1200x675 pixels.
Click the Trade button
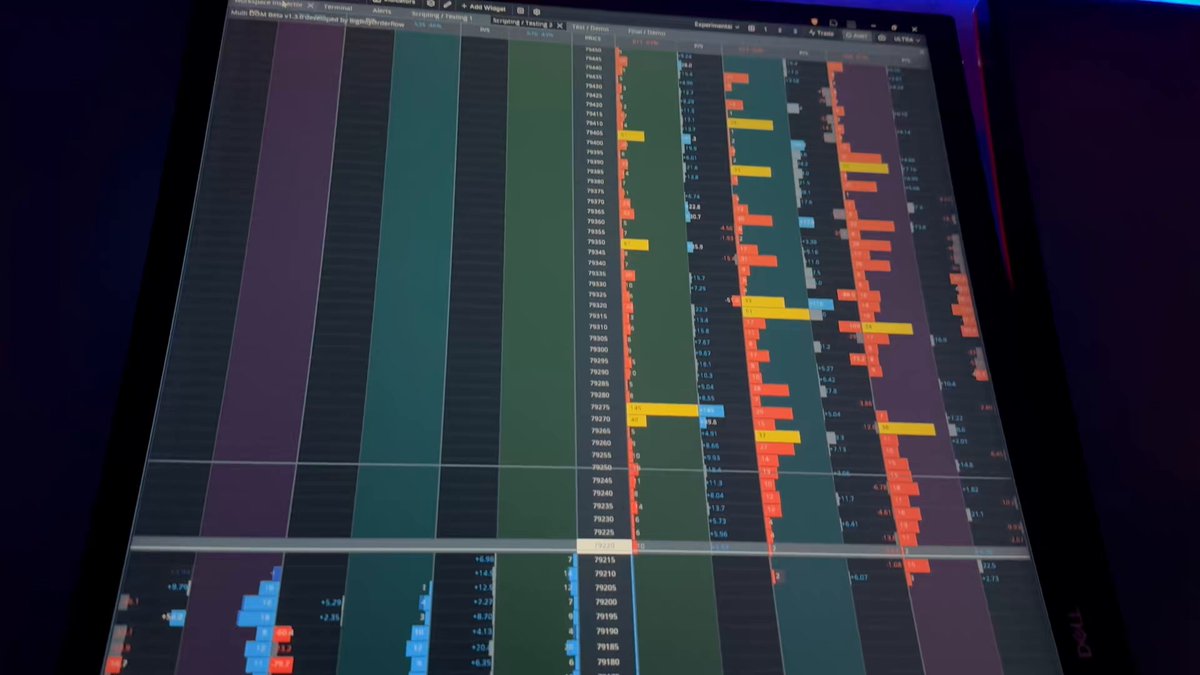point(822,33)
